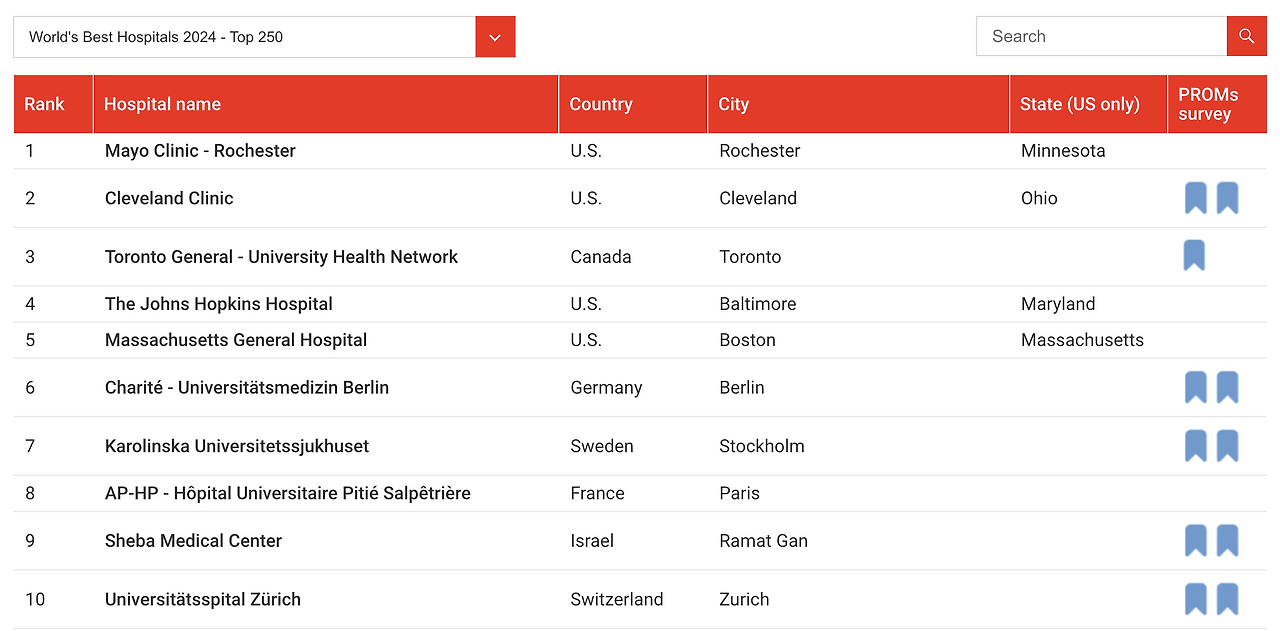Click first PROMs bookmark icon for Universitätsspital Zürich
Image resolution: width=1280 pixels, height=631 pixels.
click(x=1196, y=599)
